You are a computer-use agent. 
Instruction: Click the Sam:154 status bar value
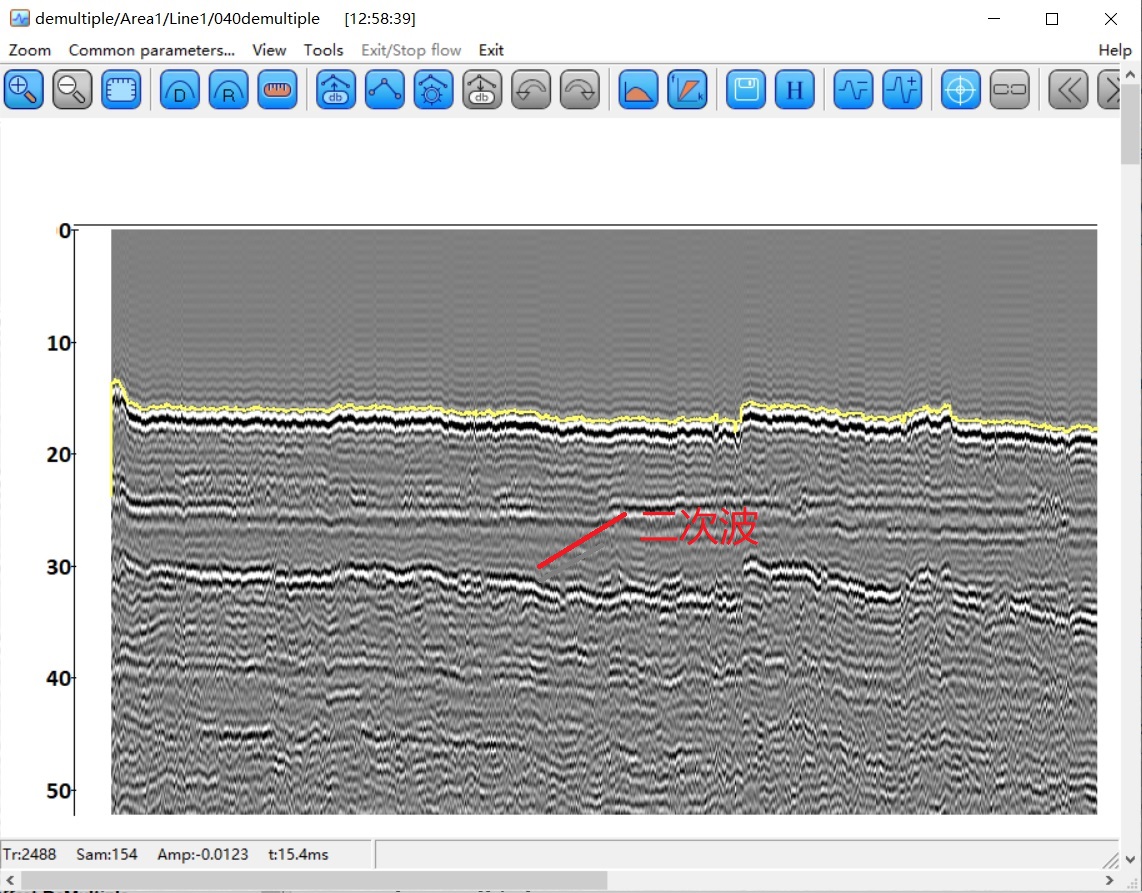(106, 854)
